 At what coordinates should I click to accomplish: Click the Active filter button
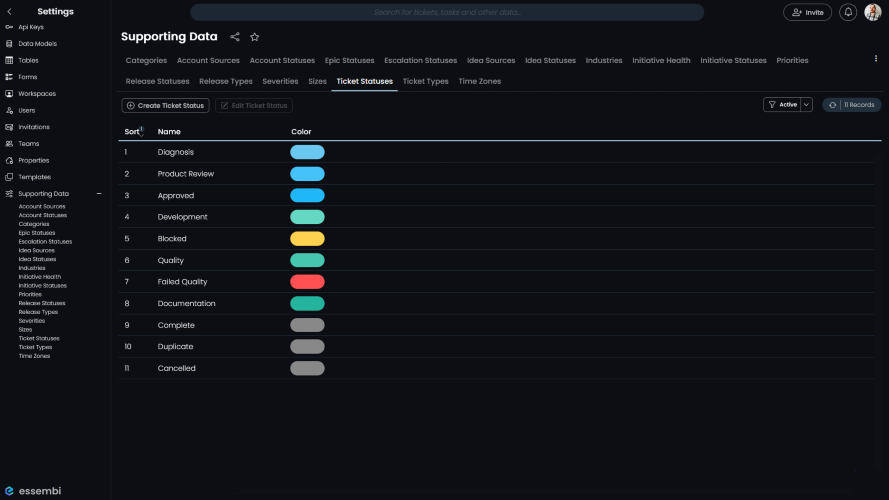pos(782,105)
